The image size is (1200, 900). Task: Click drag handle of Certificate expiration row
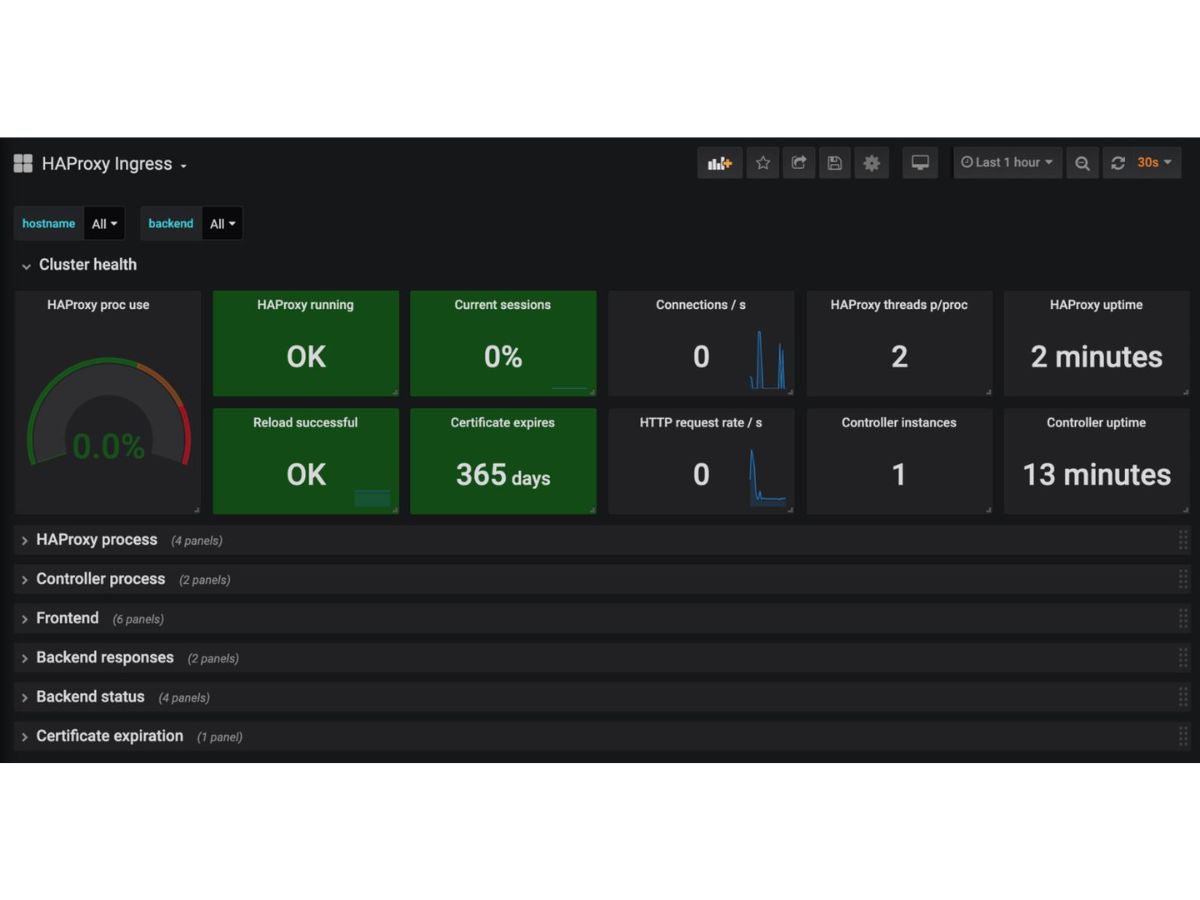pyautogui.click(x=1183, y=736)
